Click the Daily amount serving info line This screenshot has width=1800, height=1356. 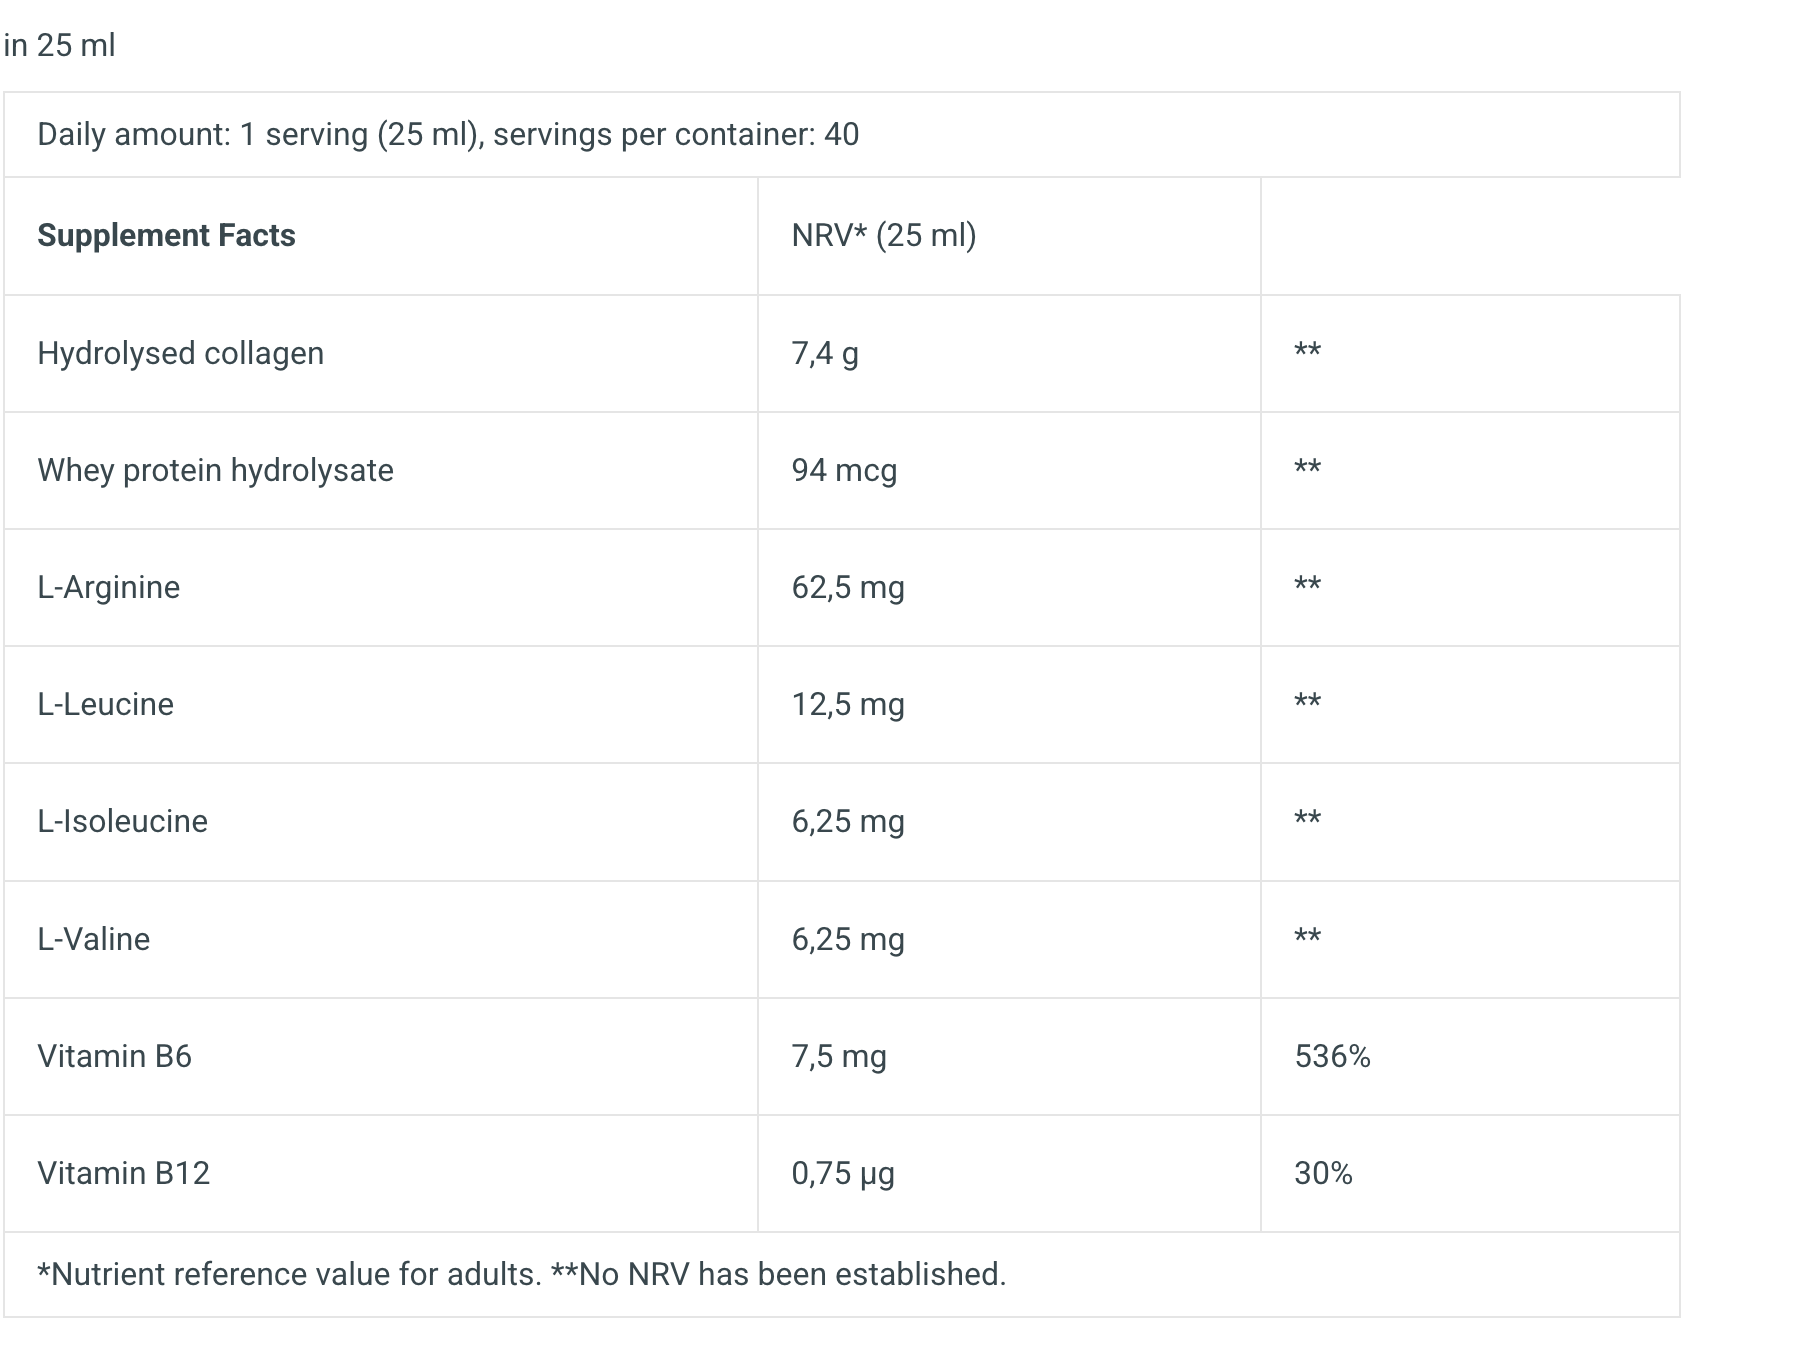(448, 135)
